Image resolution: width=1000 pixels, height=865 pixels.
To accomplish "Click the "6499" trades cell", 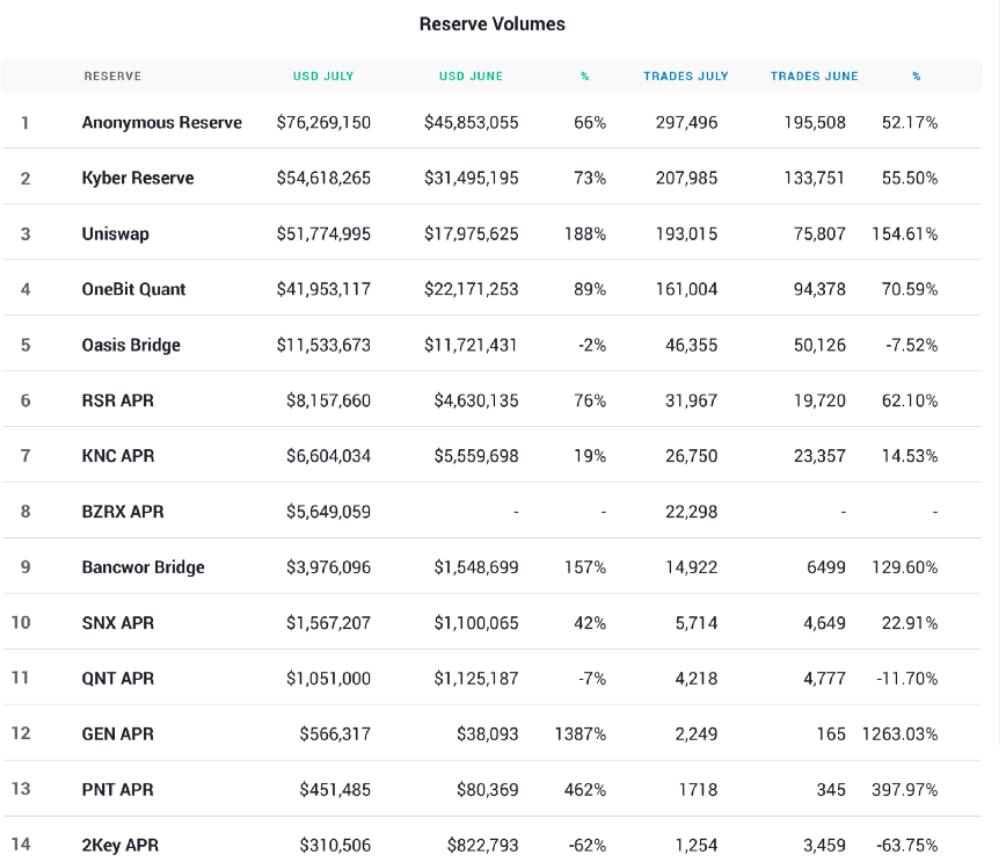I will [826, 567].
